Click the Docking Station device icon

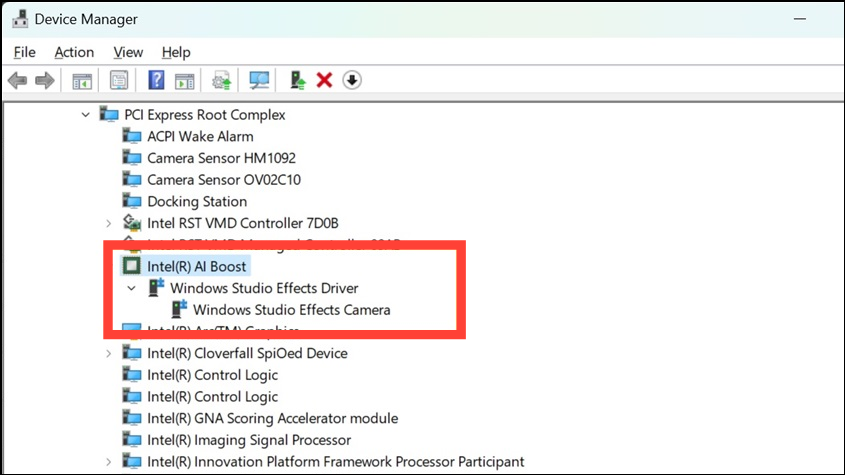pyautogui.click(x=132, y=201)
